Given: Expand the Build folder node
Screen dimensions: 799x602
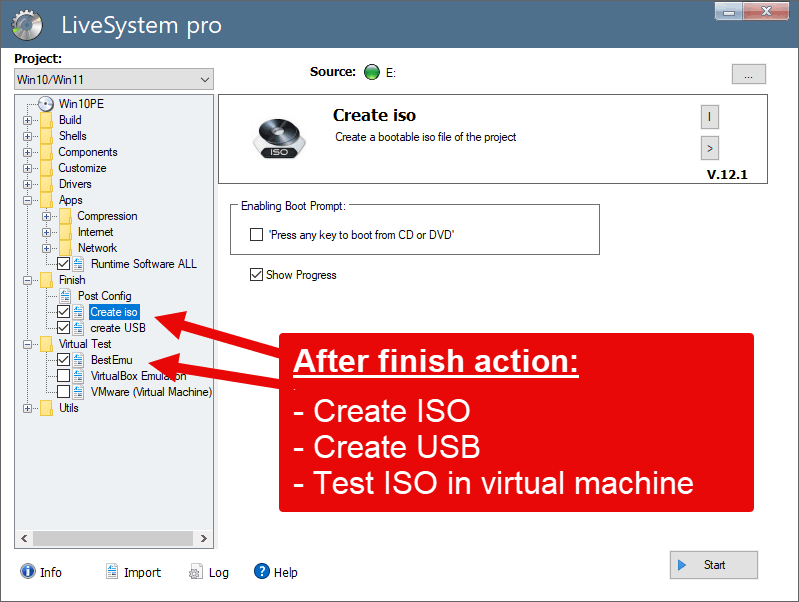Looking at the screenshot, I should [28, 120].
